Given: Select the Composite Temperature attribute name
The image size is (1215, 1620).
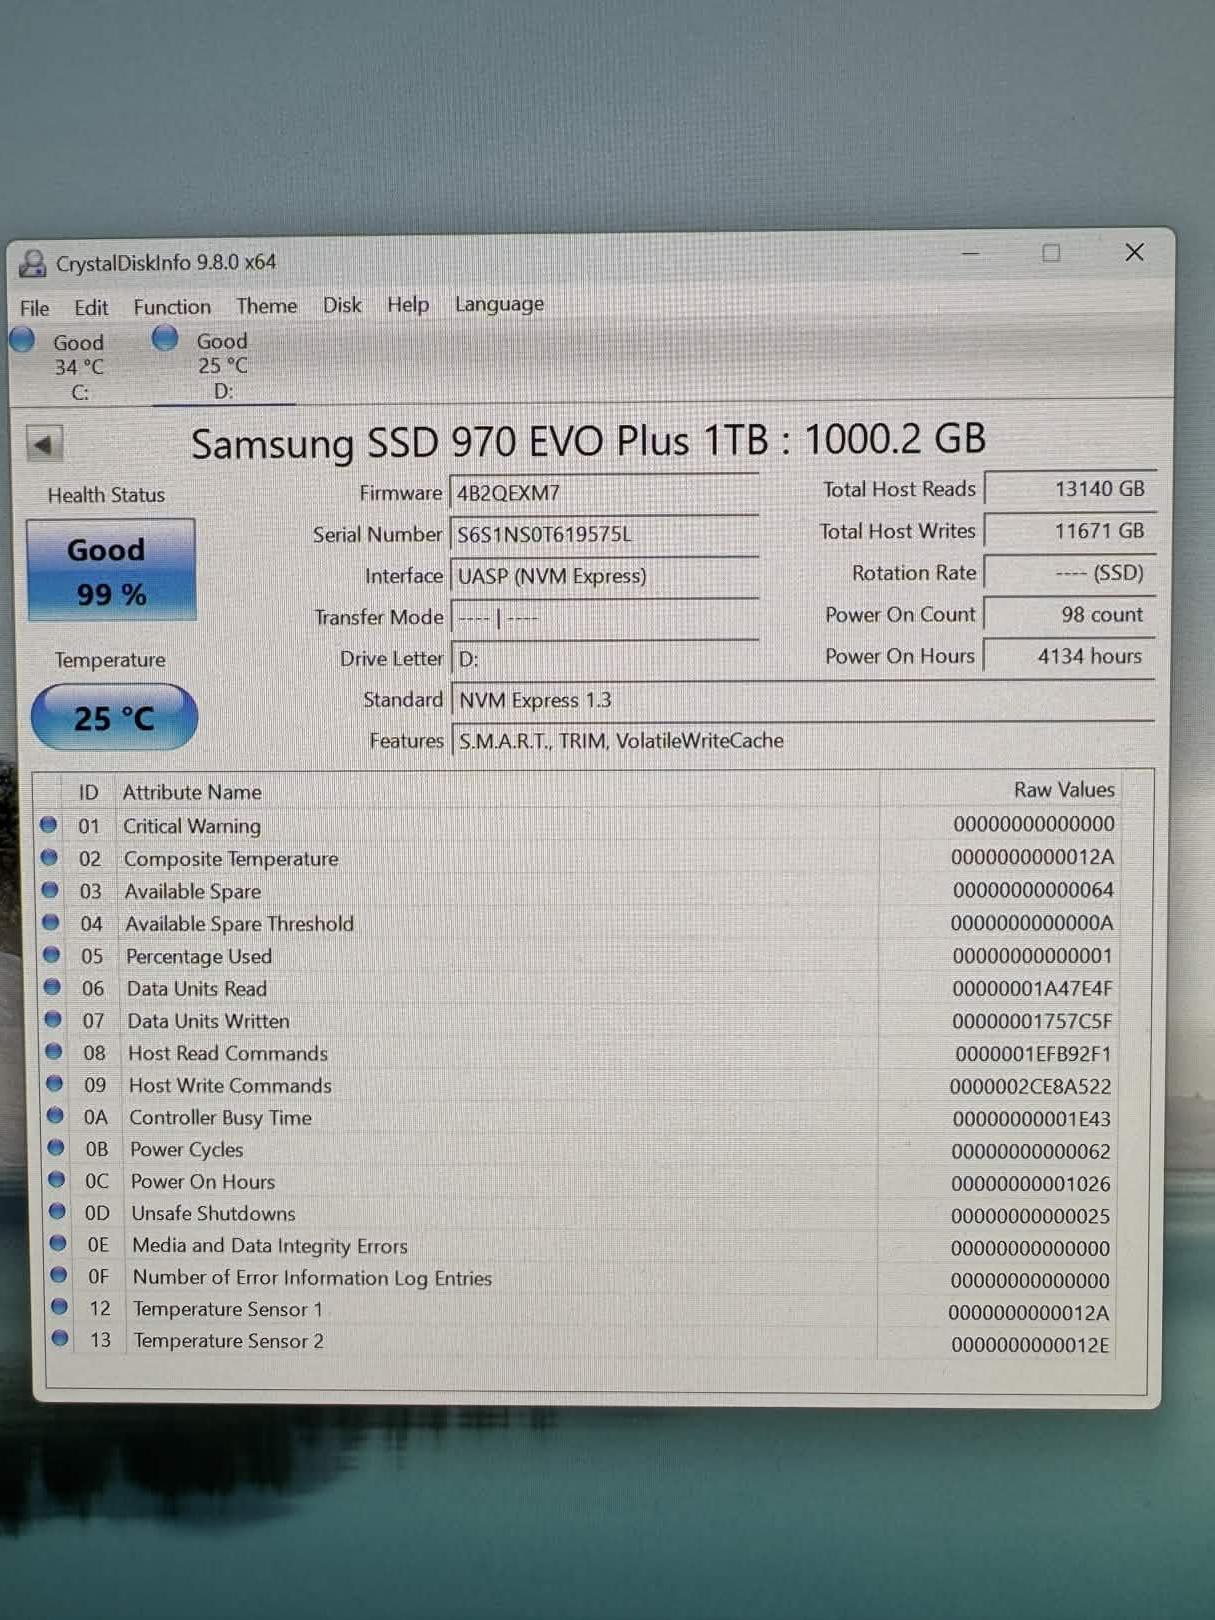Looking at the screenshot, I should [231, 859].
